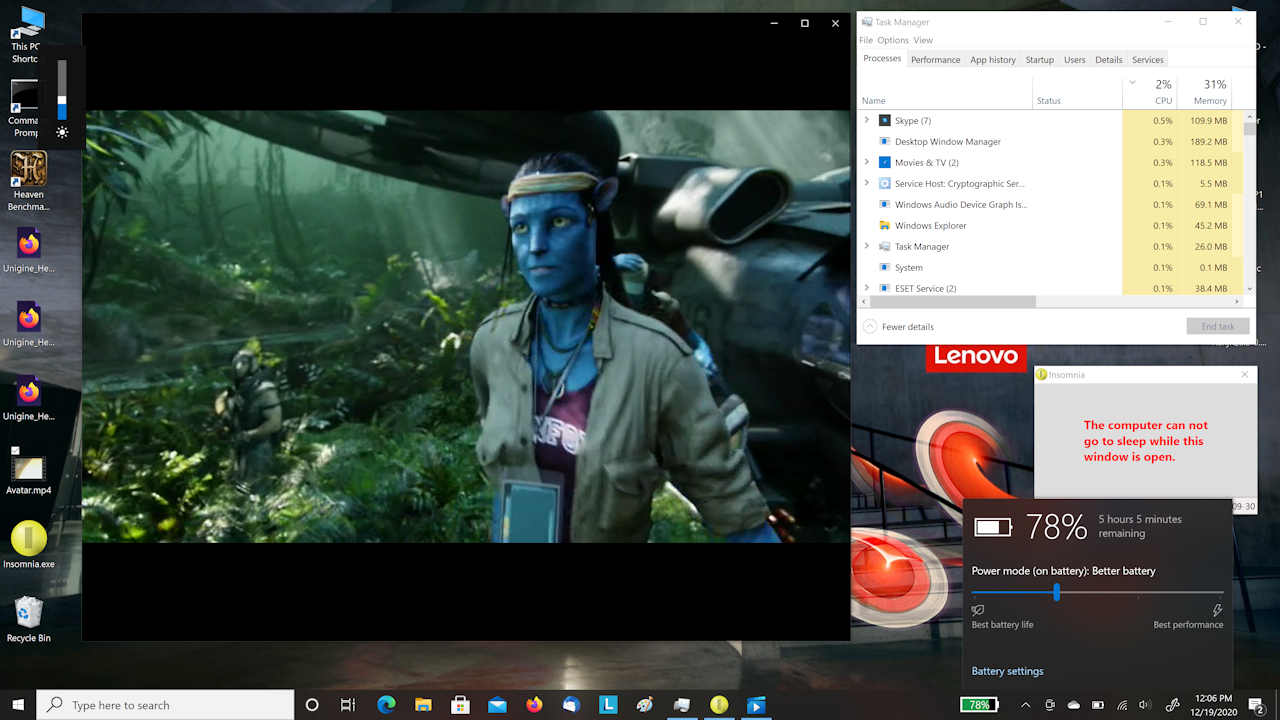Viewport: 1280px width, 720px height.
Task: Click in the Type here to search box
Action: click(166, 705)
